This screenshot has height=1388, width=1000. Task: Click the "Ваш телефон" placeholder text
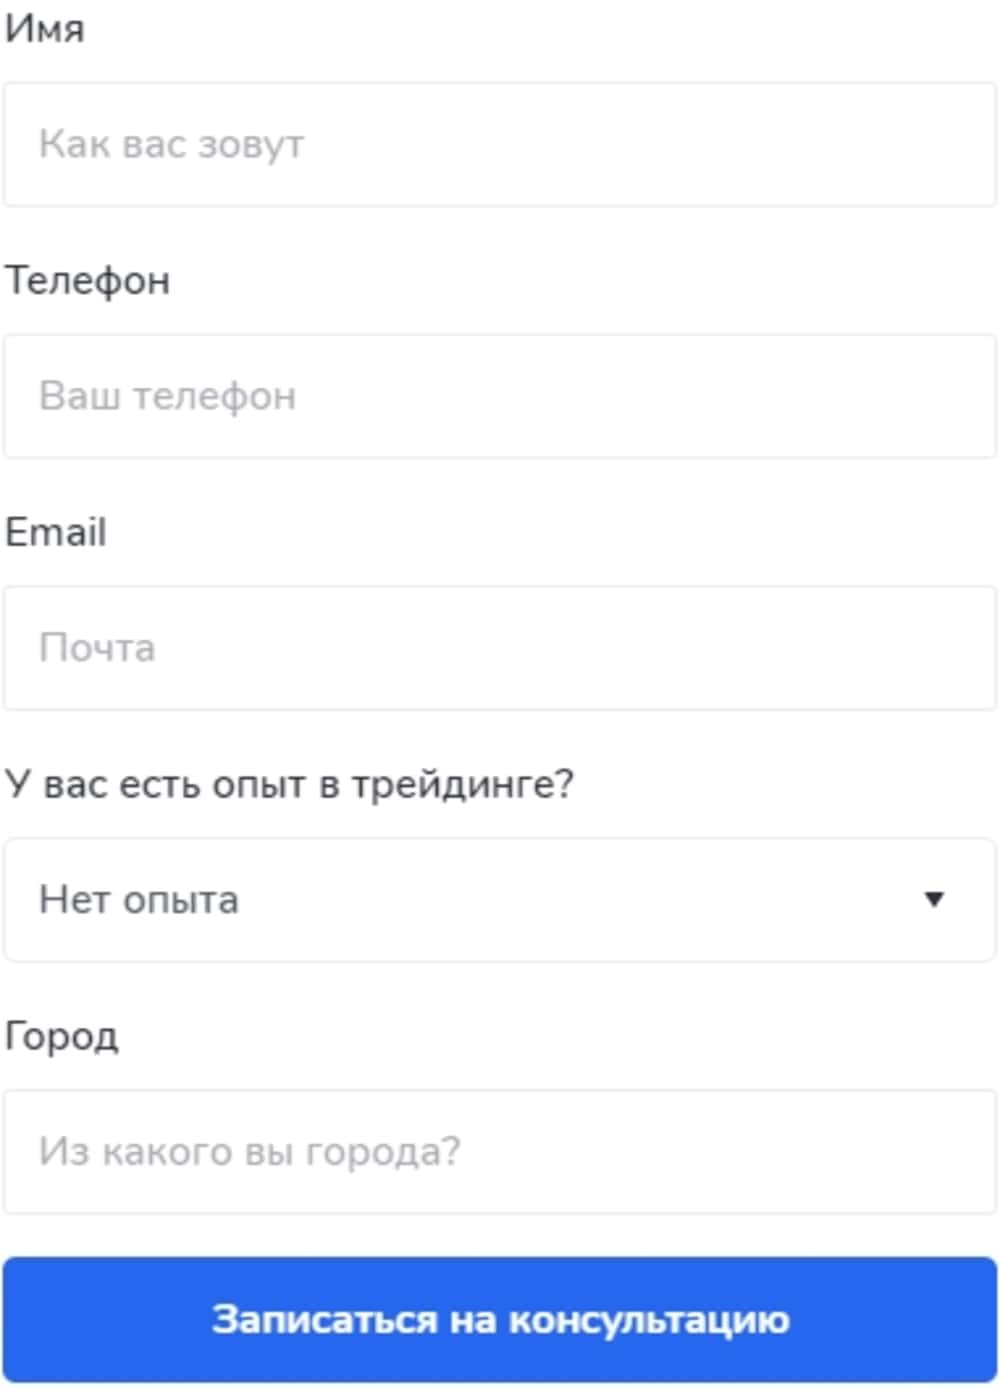coord(167,397)
